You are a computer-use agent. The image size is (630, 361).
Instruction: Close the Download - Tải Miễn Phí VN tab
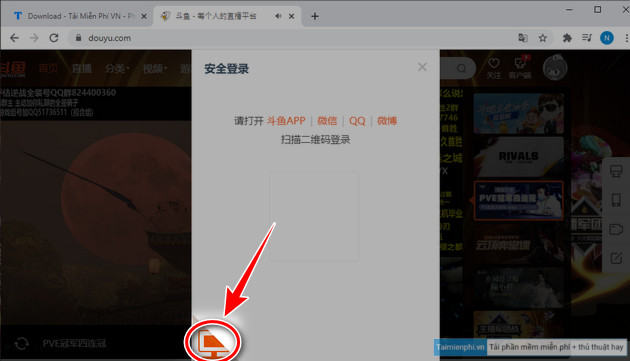pos(144,16)
